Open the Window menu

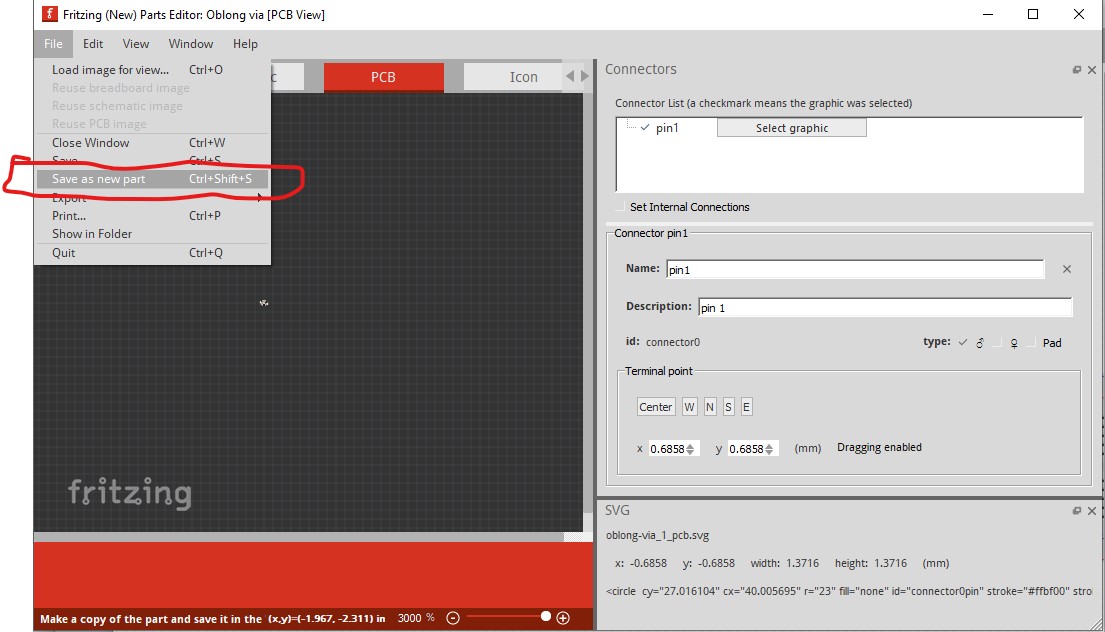190,44
